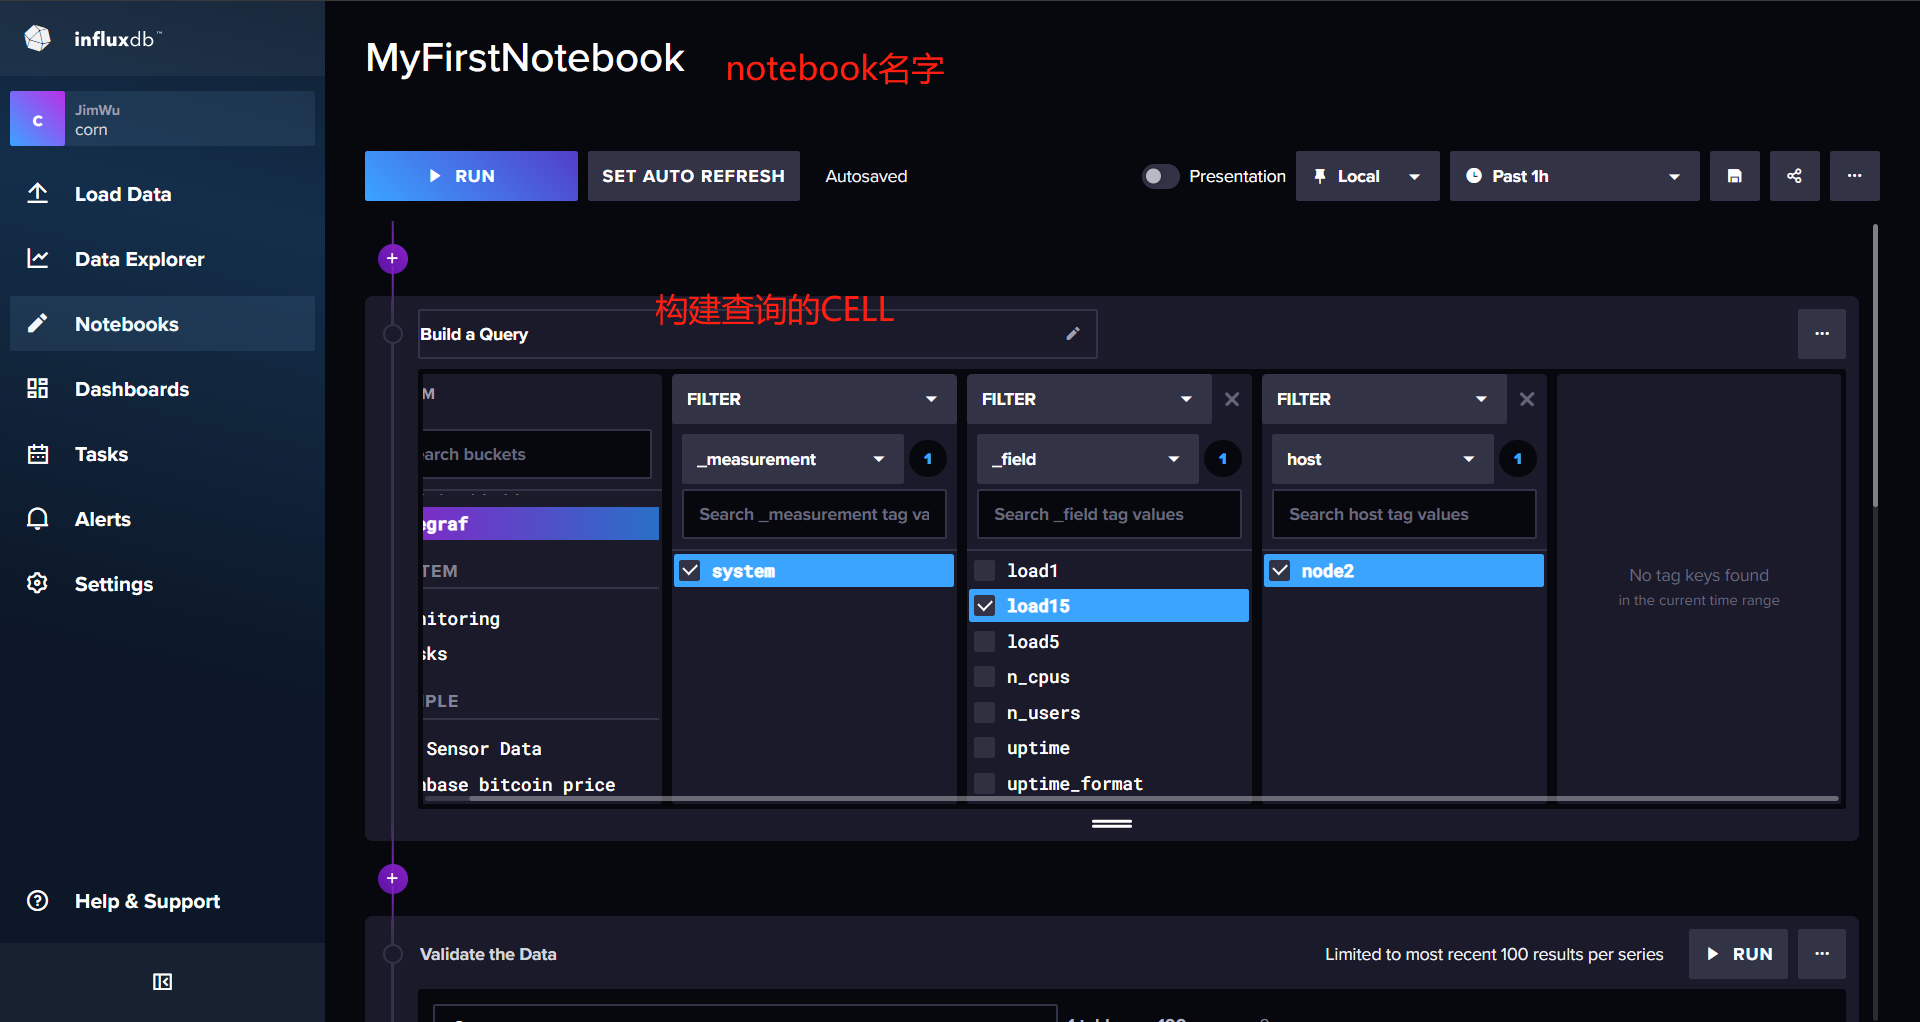Click the _measurement selected count badge
This screenshot has height=1022, width=1920.
click(928, 459)
